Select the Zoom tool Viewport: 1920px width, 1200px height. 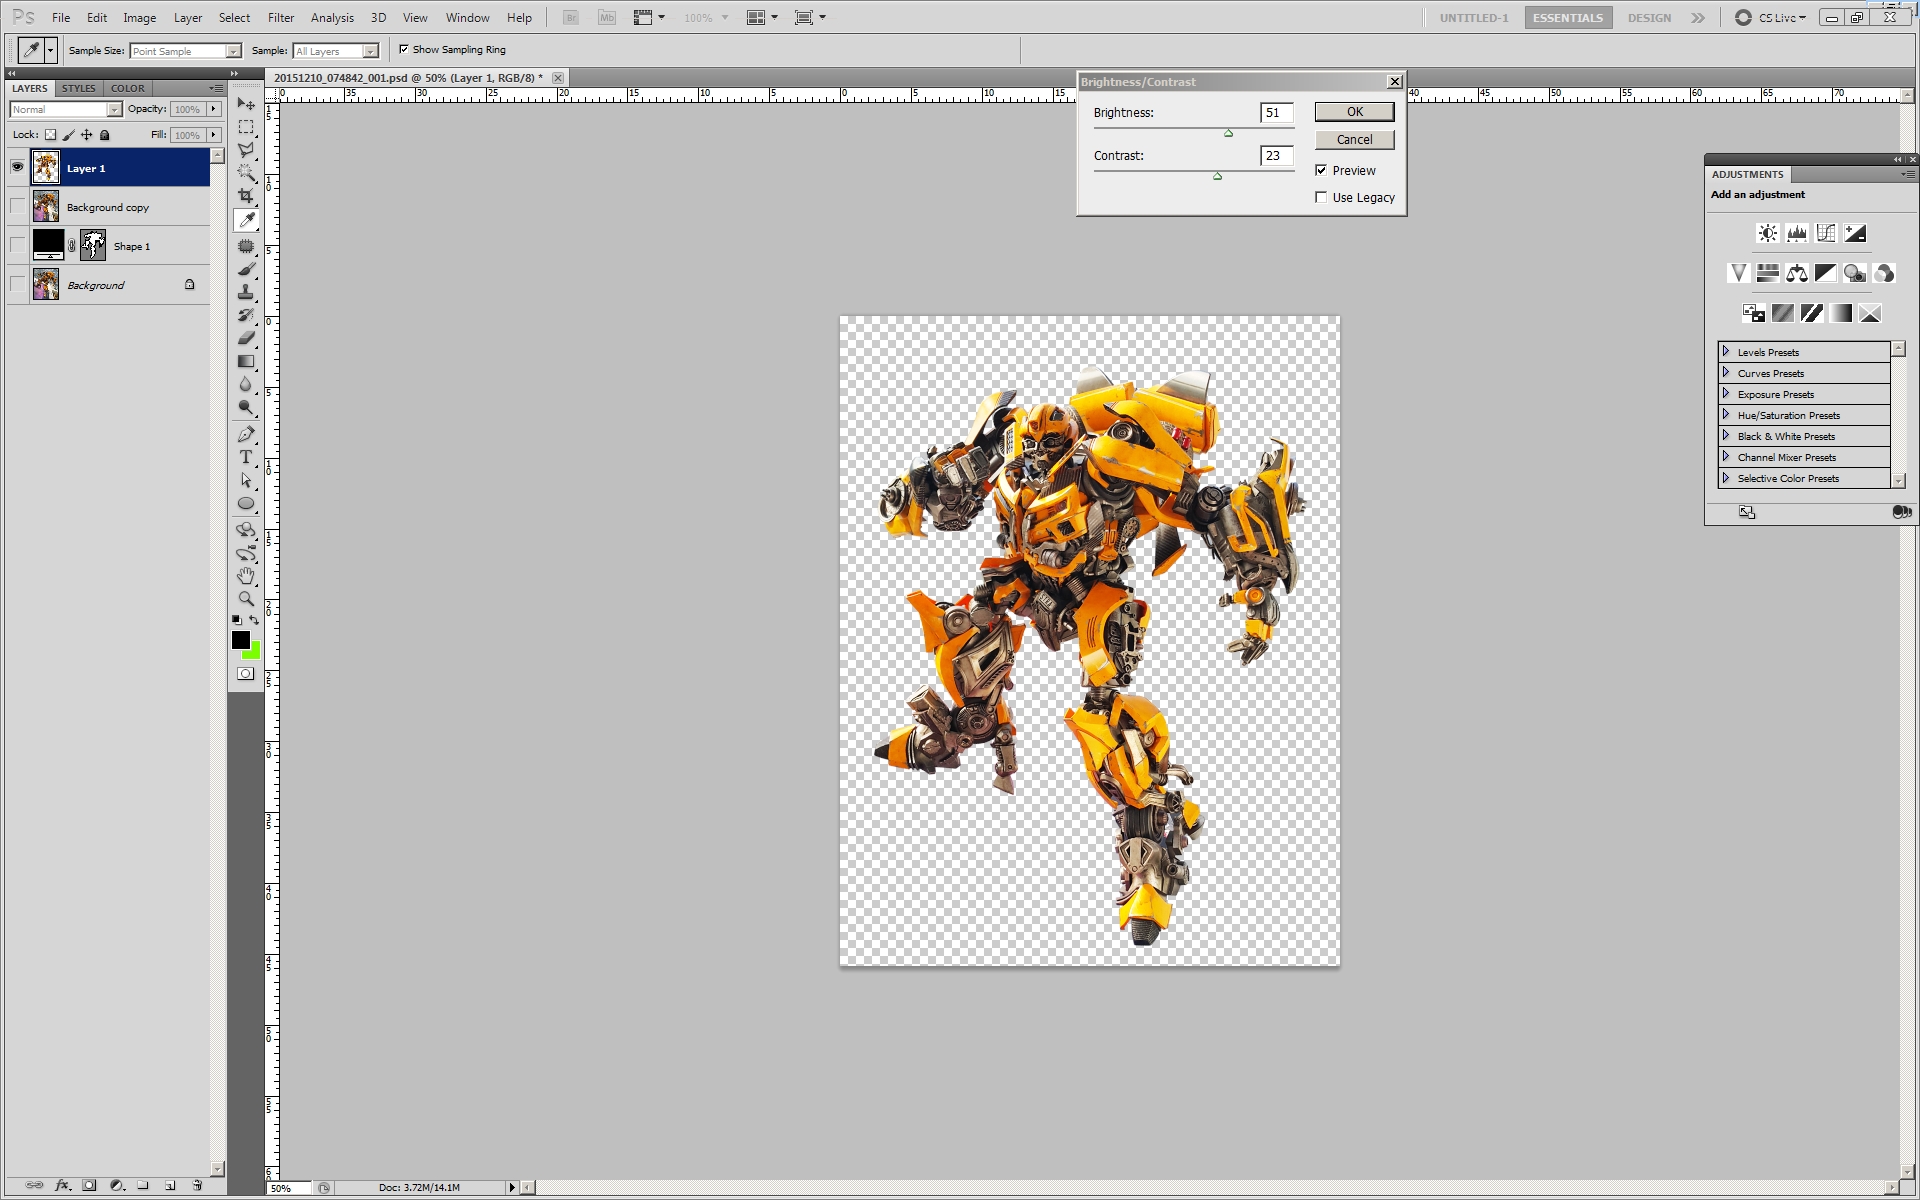click(246, 599)
